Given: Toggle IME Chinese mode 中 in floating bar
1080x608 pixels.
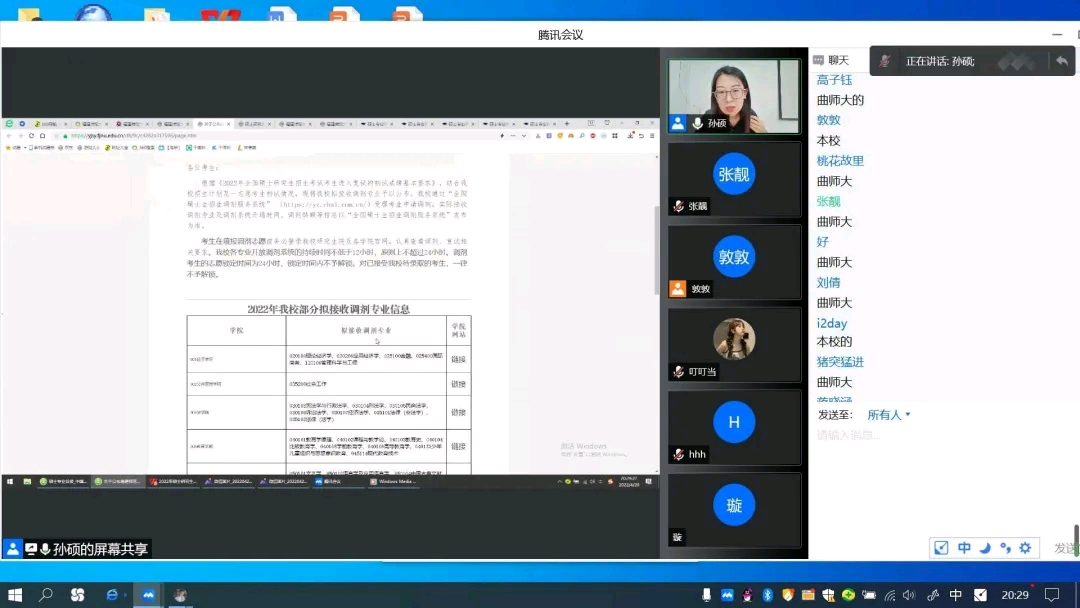Looking at the screenshot, I should coord(964,548).
